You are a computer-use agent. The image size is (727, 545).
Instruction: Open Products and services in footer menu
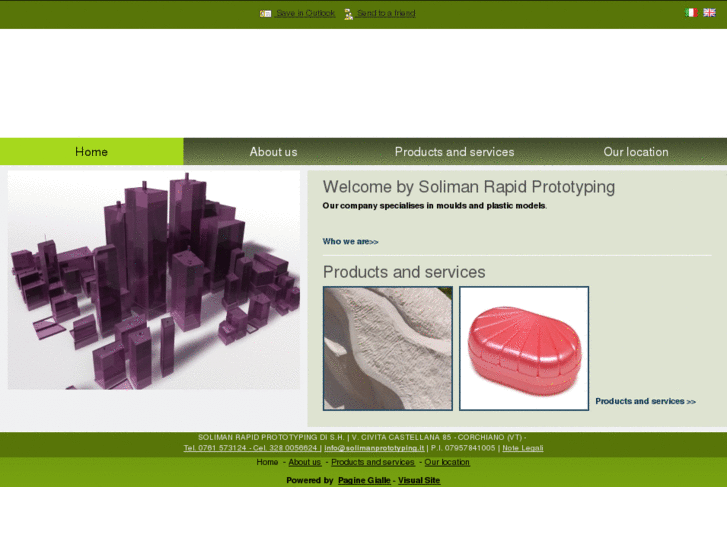point(373,462)
